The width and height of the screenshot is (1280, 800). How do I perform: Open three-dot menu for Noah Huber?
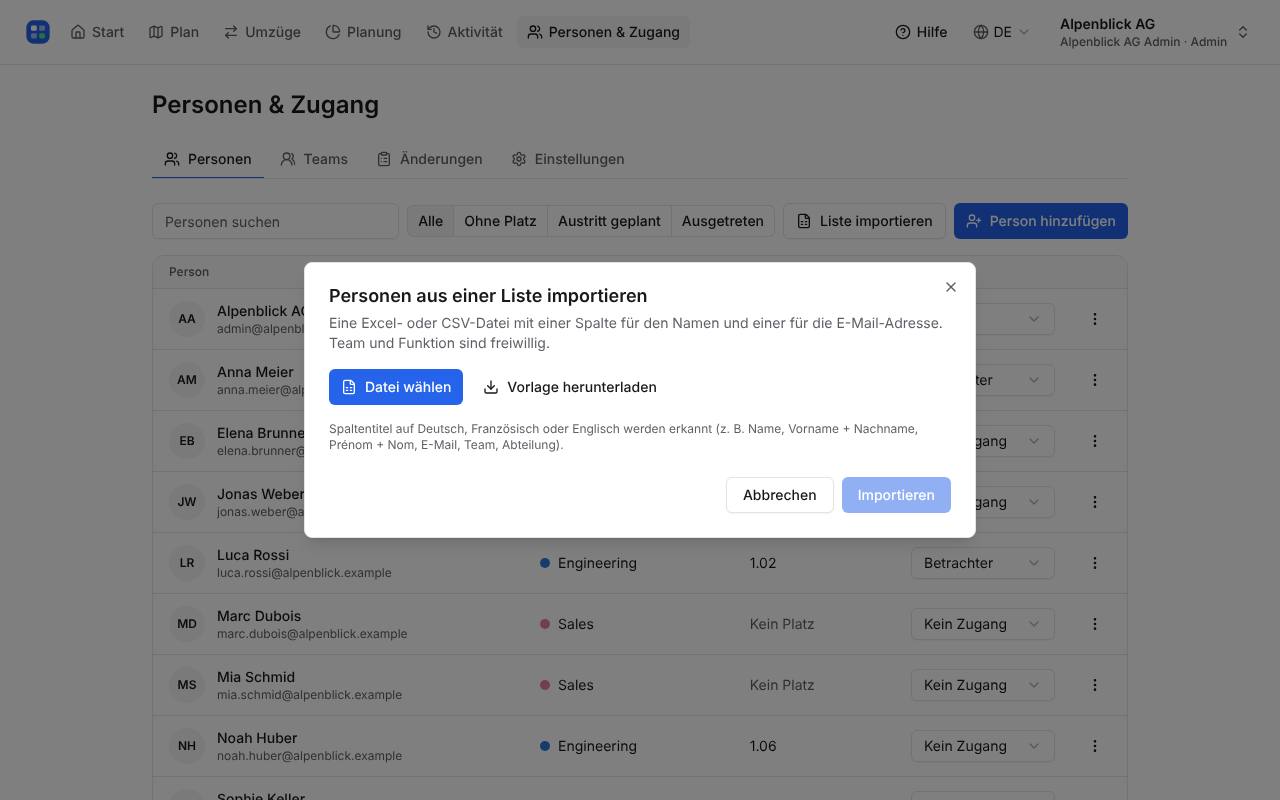point(1095,746)
